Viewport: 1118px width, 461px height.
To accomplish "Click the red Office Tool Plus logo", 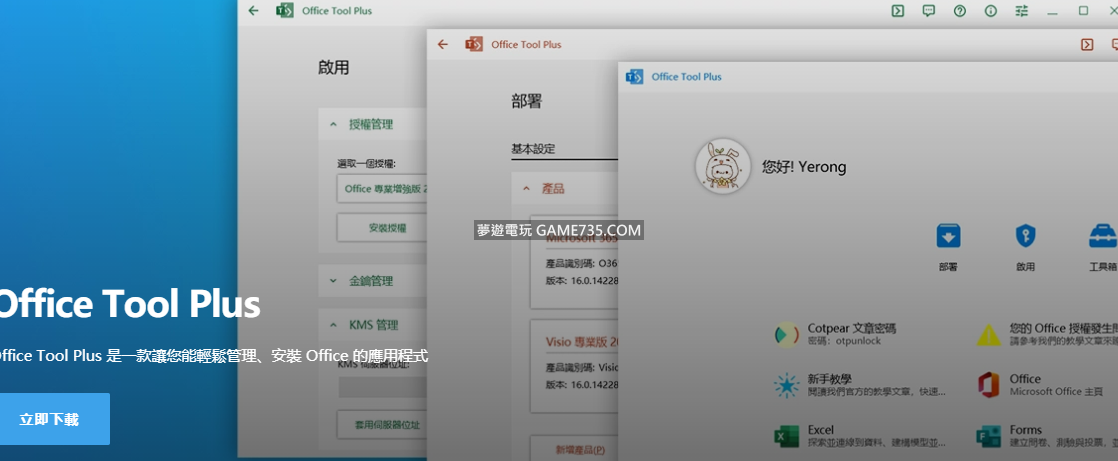I will [x=473, y=44].
